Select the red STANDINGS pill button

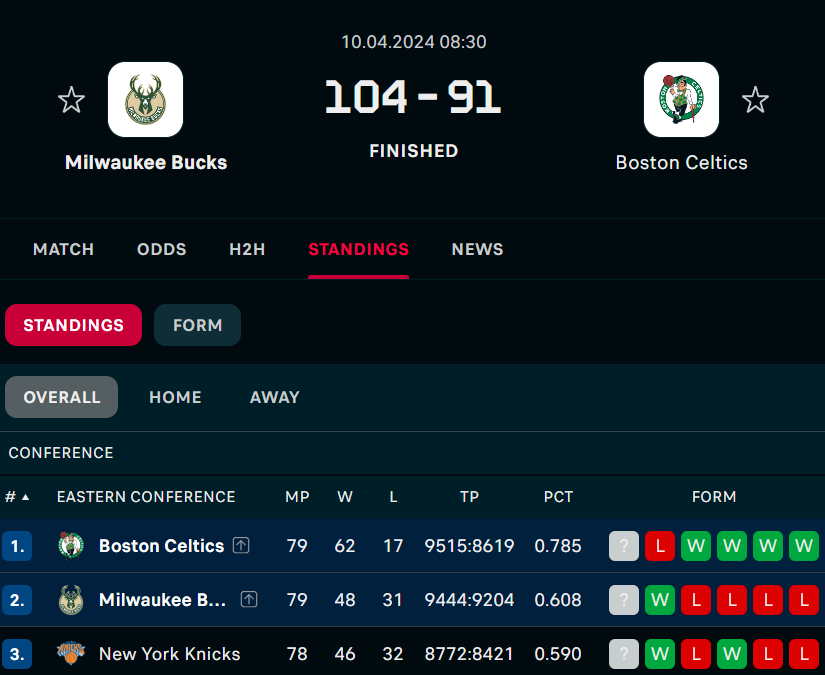click(73, 325)
